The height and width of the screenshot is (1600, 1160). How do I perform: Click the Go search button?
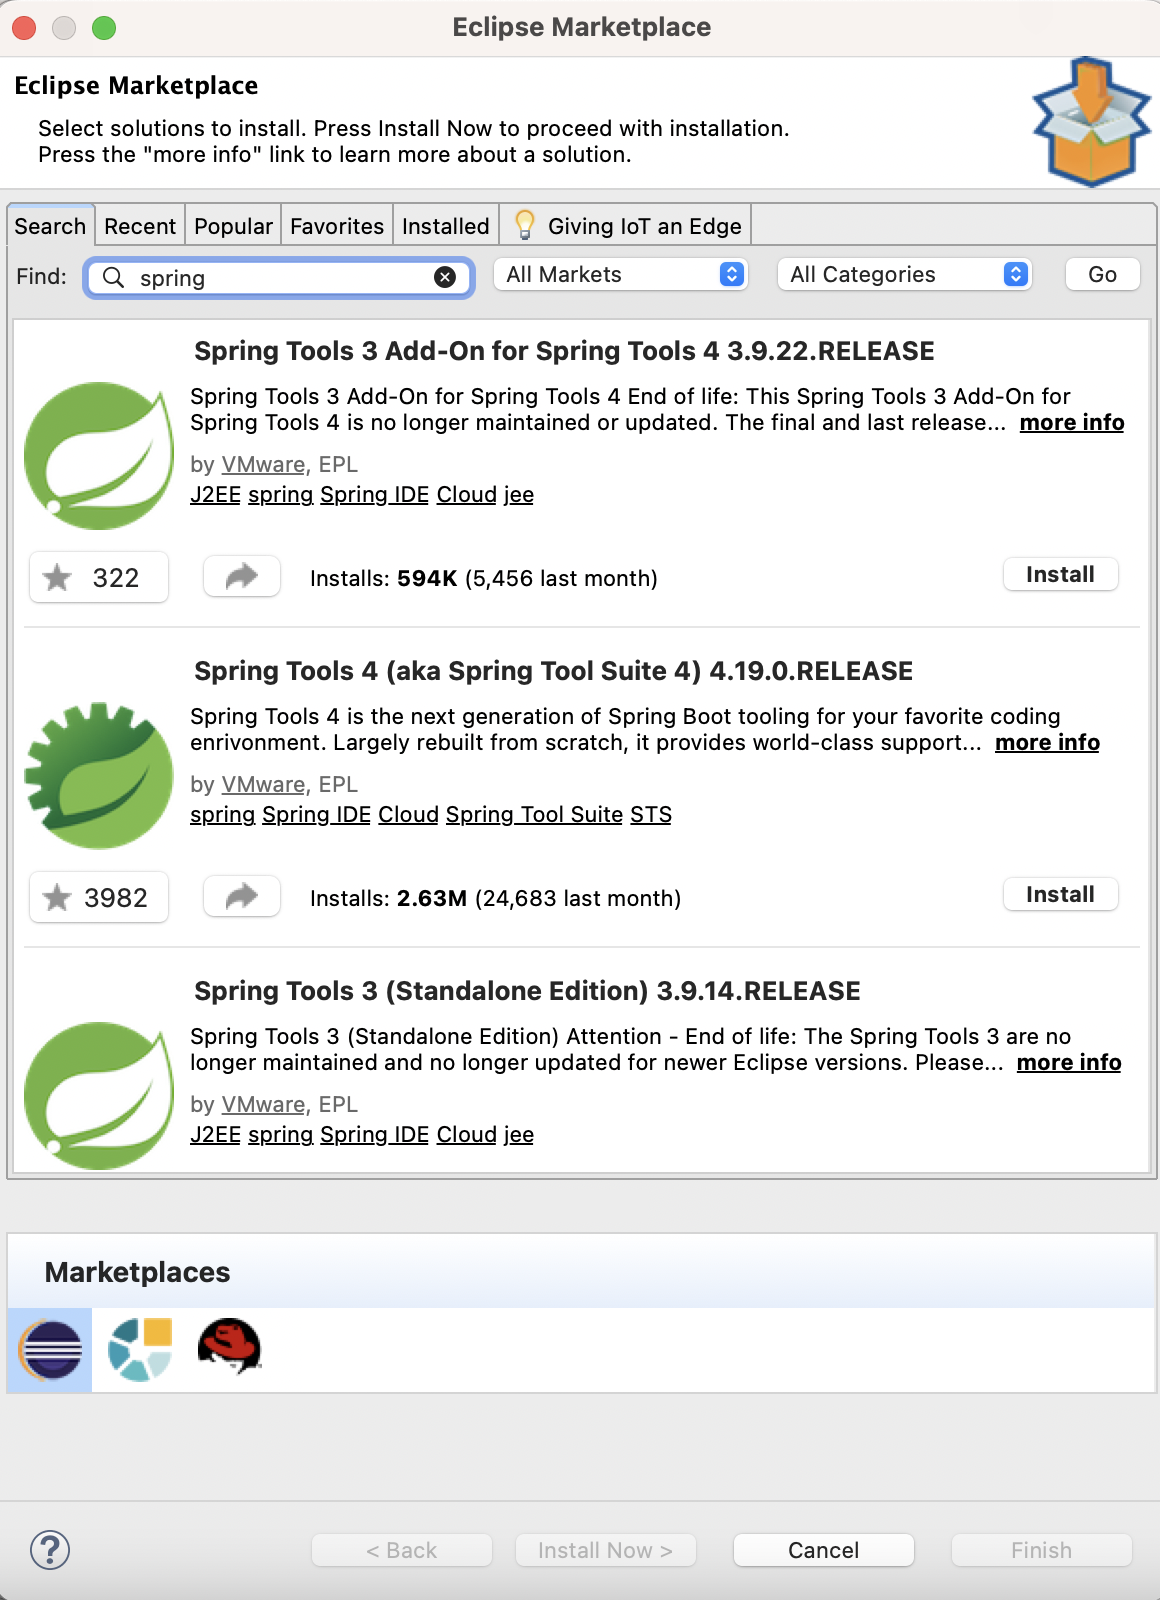pyautogui.click(x=1102, y=274)
